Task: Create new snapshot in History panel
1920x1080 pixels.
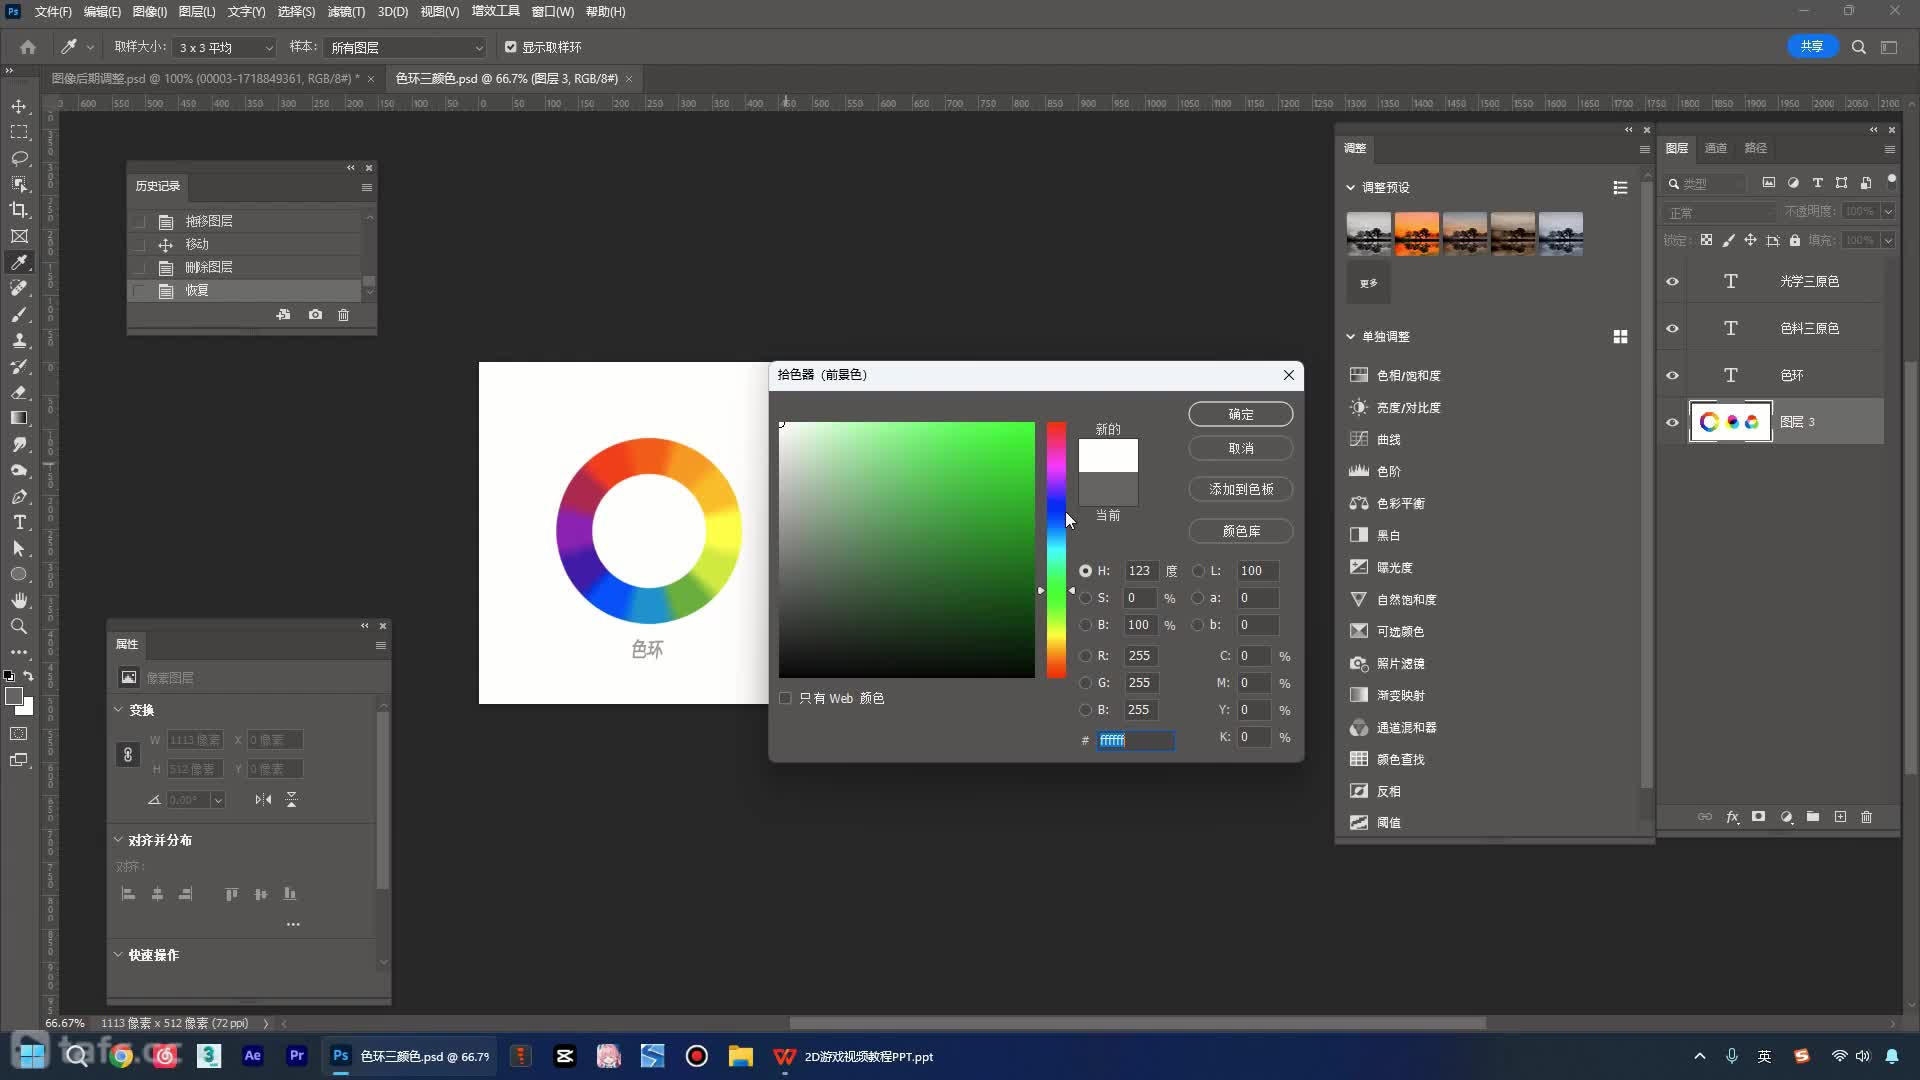Action: tap(315, 314)
